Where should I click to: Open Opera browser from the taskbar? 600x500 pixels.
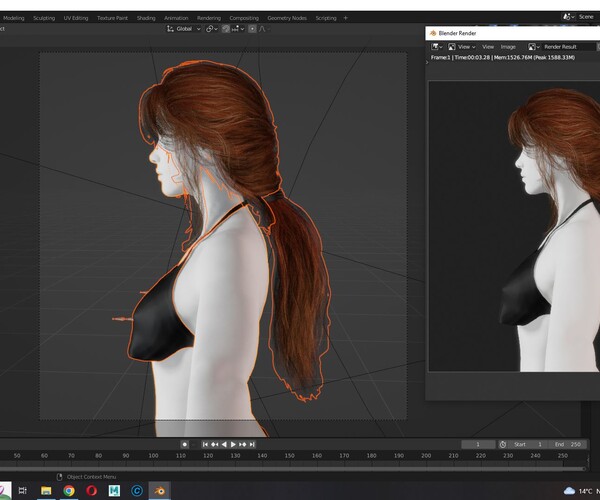(x=91, y=490)
